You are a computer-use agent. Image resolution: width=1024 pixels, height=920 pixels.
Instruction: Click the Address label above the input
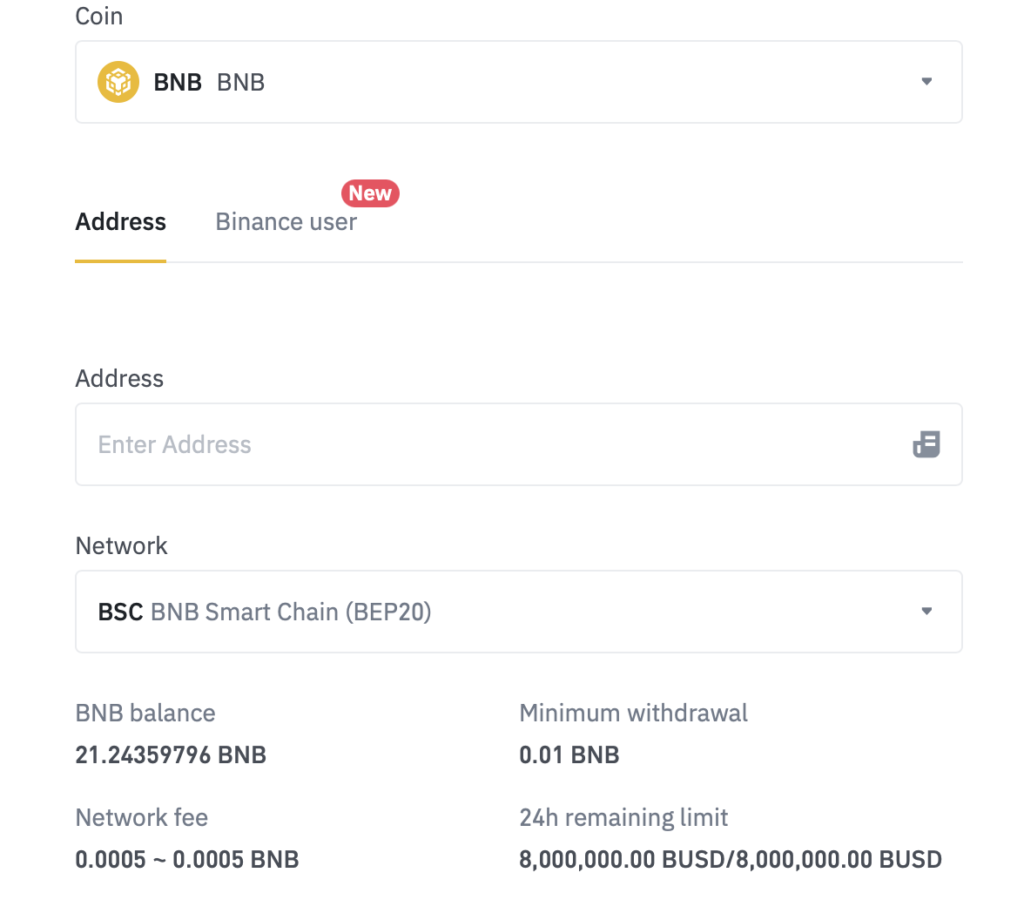click(119, 378)
